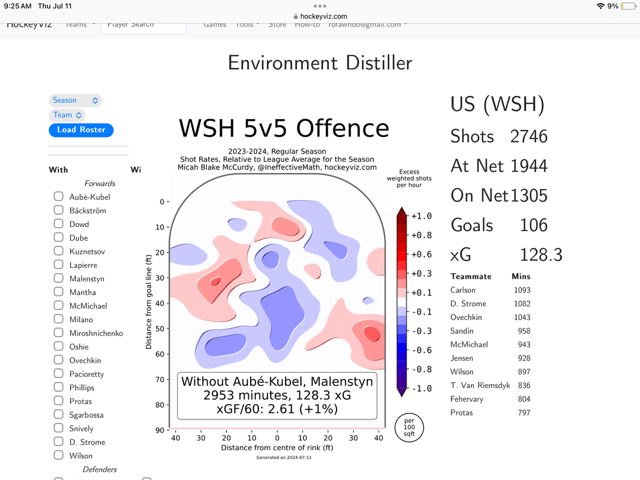
Task: Check the Mantha checkbox
Action: (58, 291)
